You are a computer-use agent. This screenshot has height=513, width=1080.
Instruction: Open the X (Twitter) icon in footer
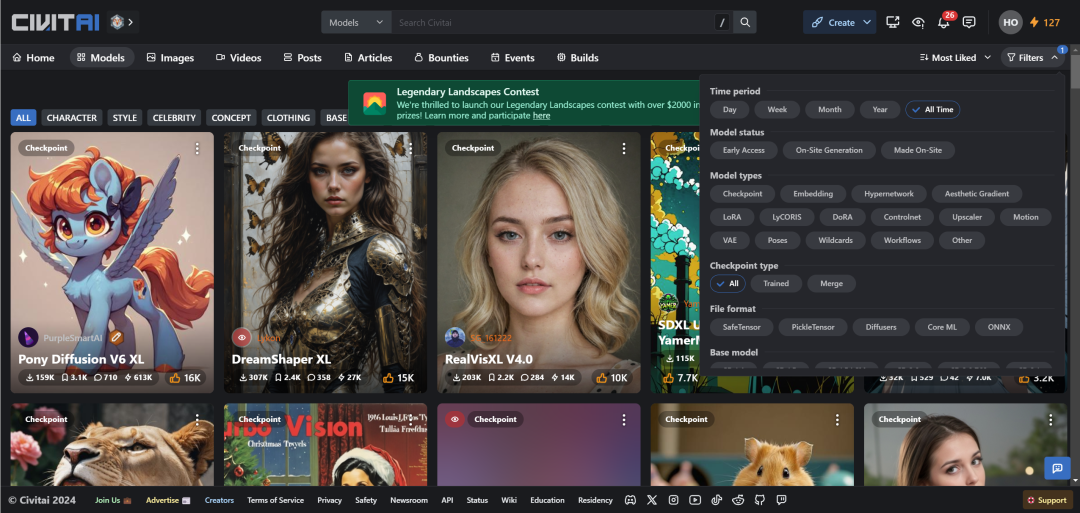pos(652,500)
